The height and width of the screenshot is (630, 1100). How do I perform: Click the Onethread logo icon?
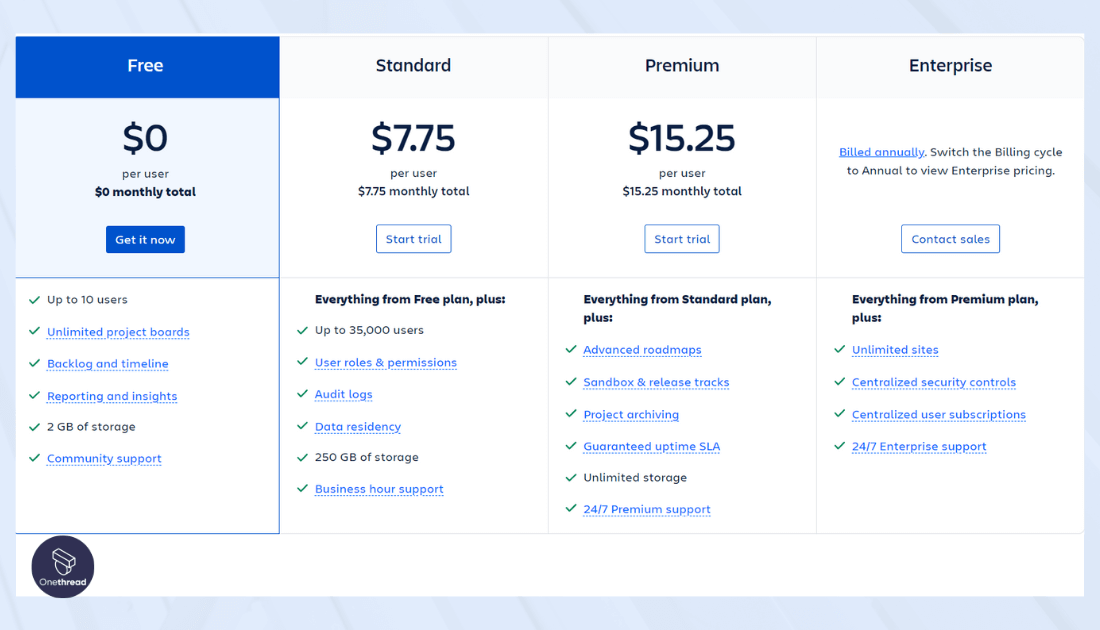coord(62,566)
